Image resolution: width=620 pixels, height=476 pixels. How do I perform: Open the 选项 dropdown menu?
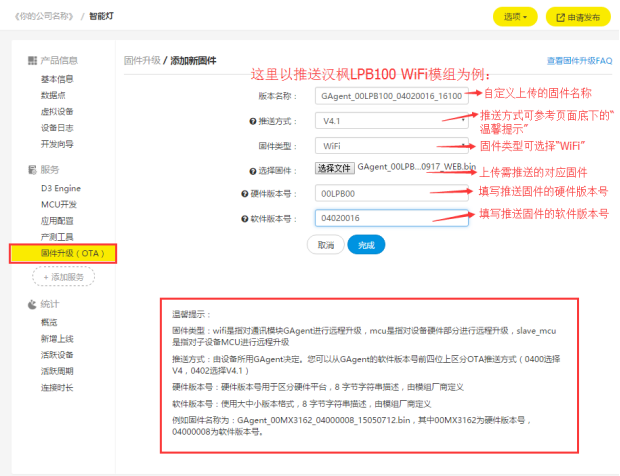click(x=515, y=17)
